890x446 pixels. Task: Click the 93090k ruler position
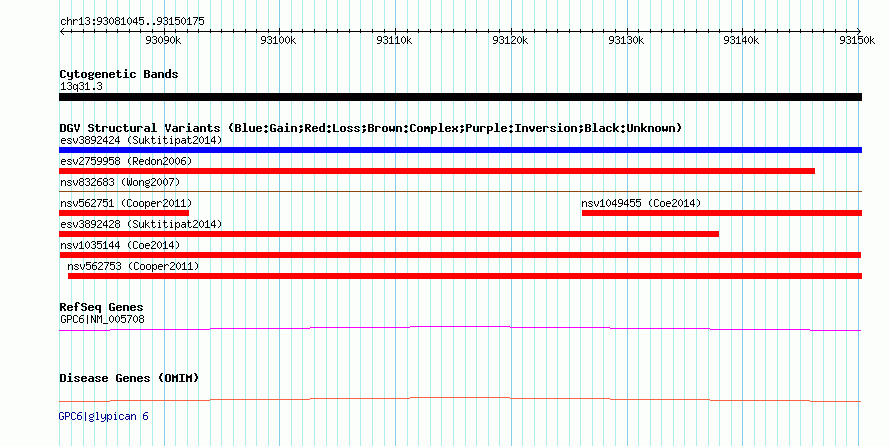coord(163,40)
